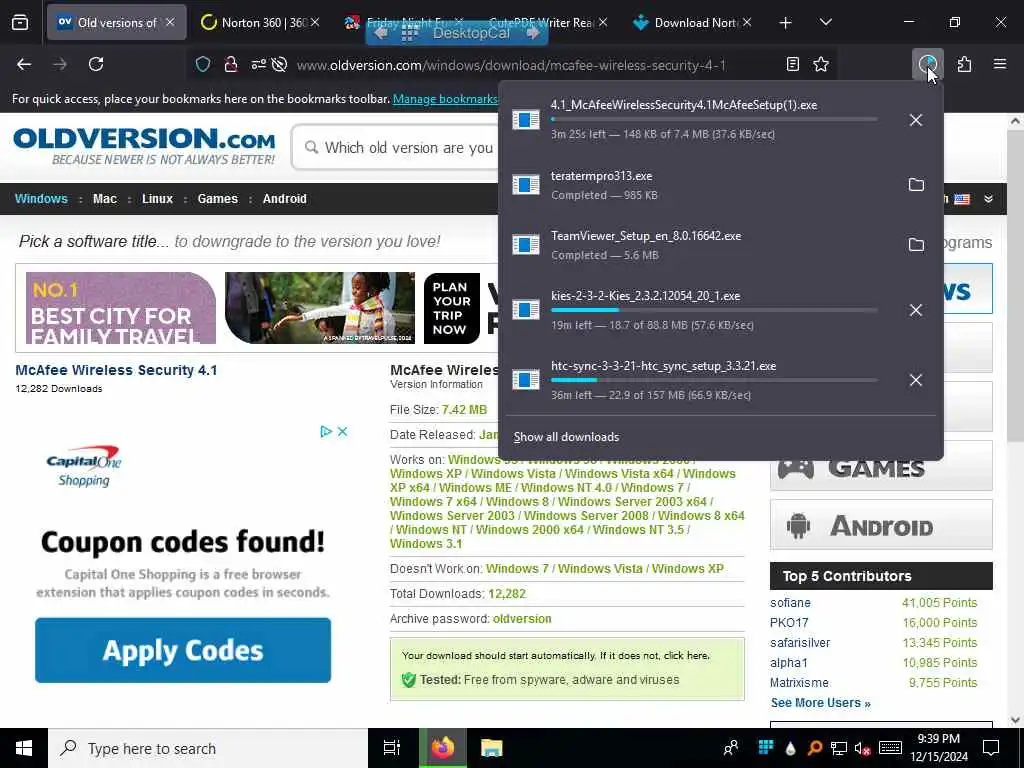The image size is (1024, 768).
Task: Open new tab with the plus button
Action: point(786,23)
